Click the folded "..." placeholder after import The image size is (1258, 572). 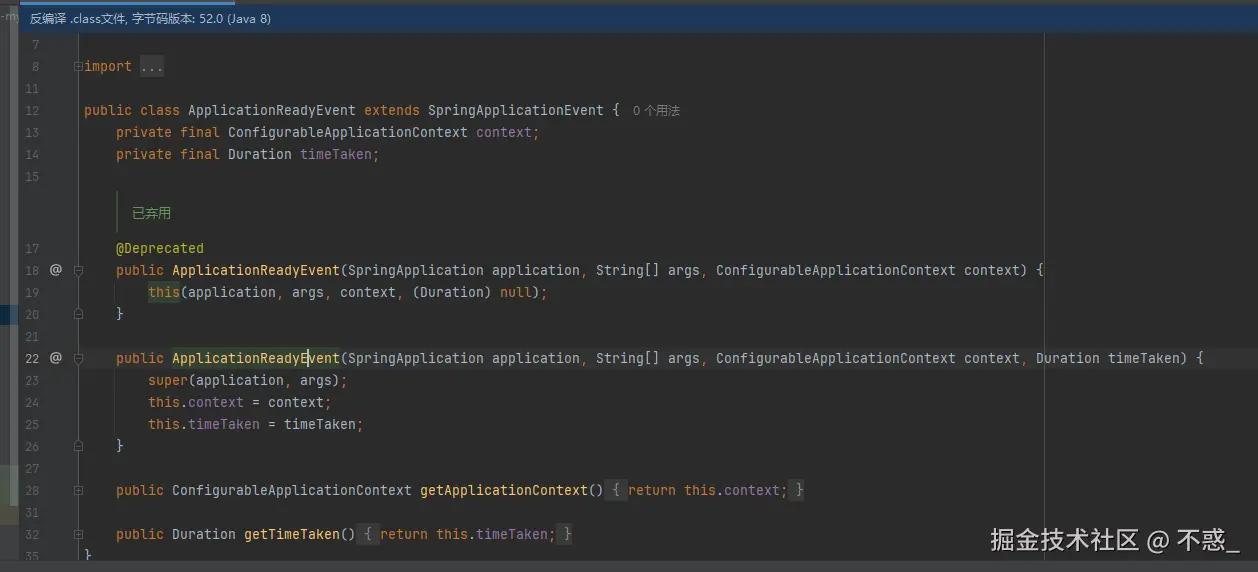tap(152, 66)
